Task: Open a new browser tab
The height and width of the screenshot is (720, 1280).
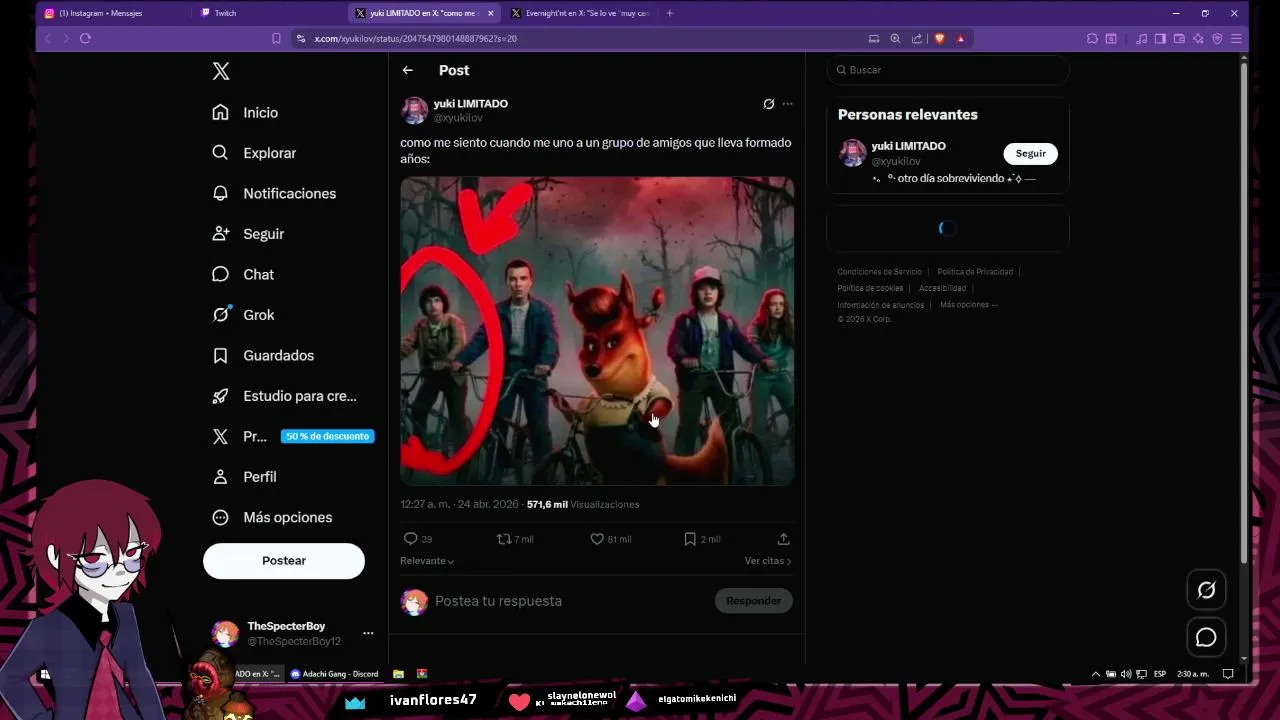Action: coord(669,13)
